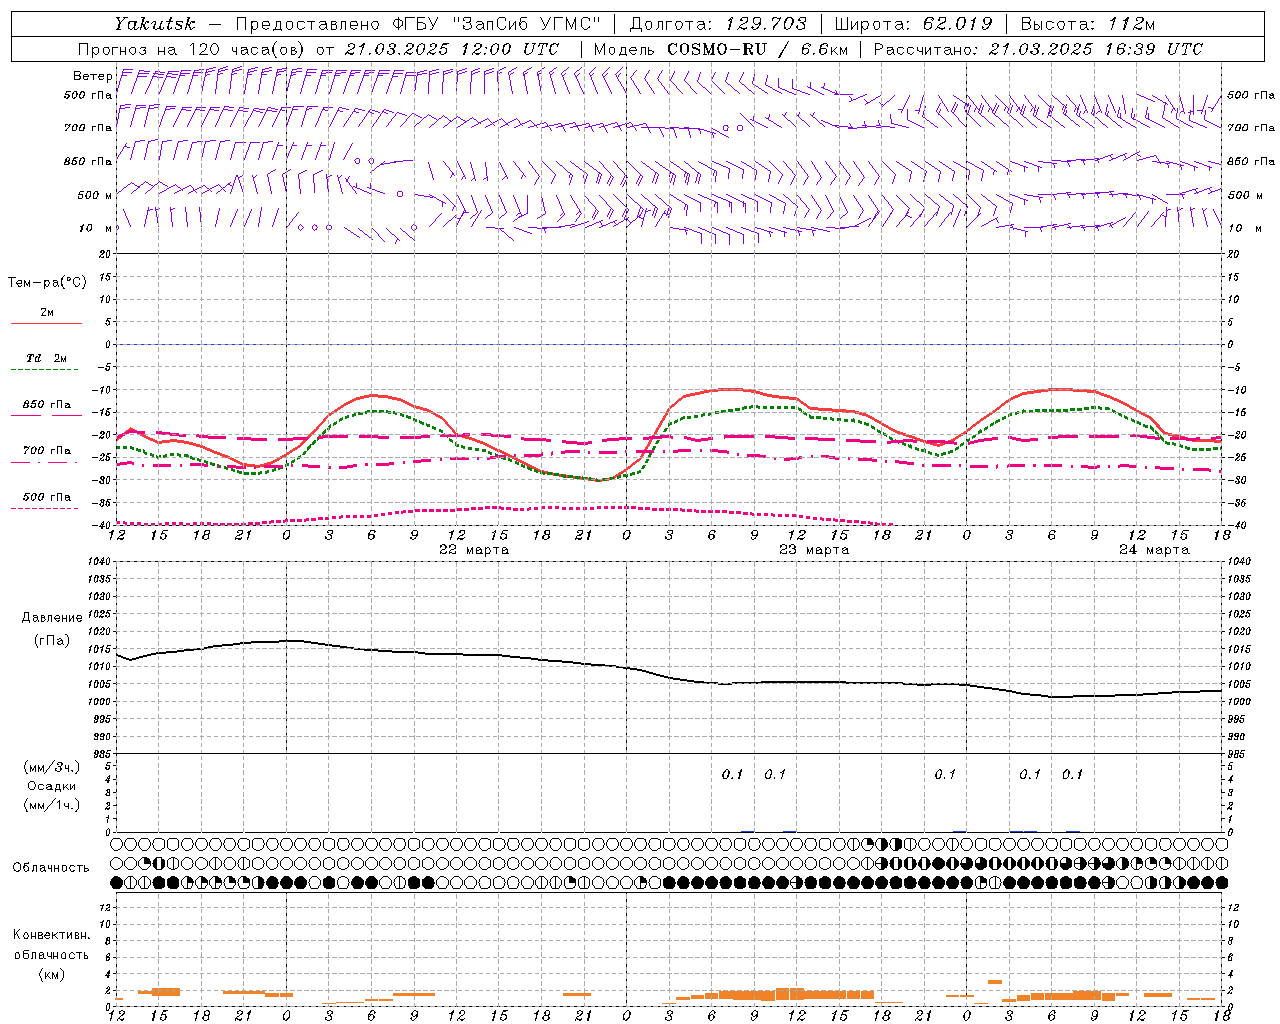Image resolution: width=1280 pixels, height=1024 pixels.
Task: Click the "Рассчитано: 21.03.2025 16:39 UTC" timestamp
Action: click(1038, 49)
